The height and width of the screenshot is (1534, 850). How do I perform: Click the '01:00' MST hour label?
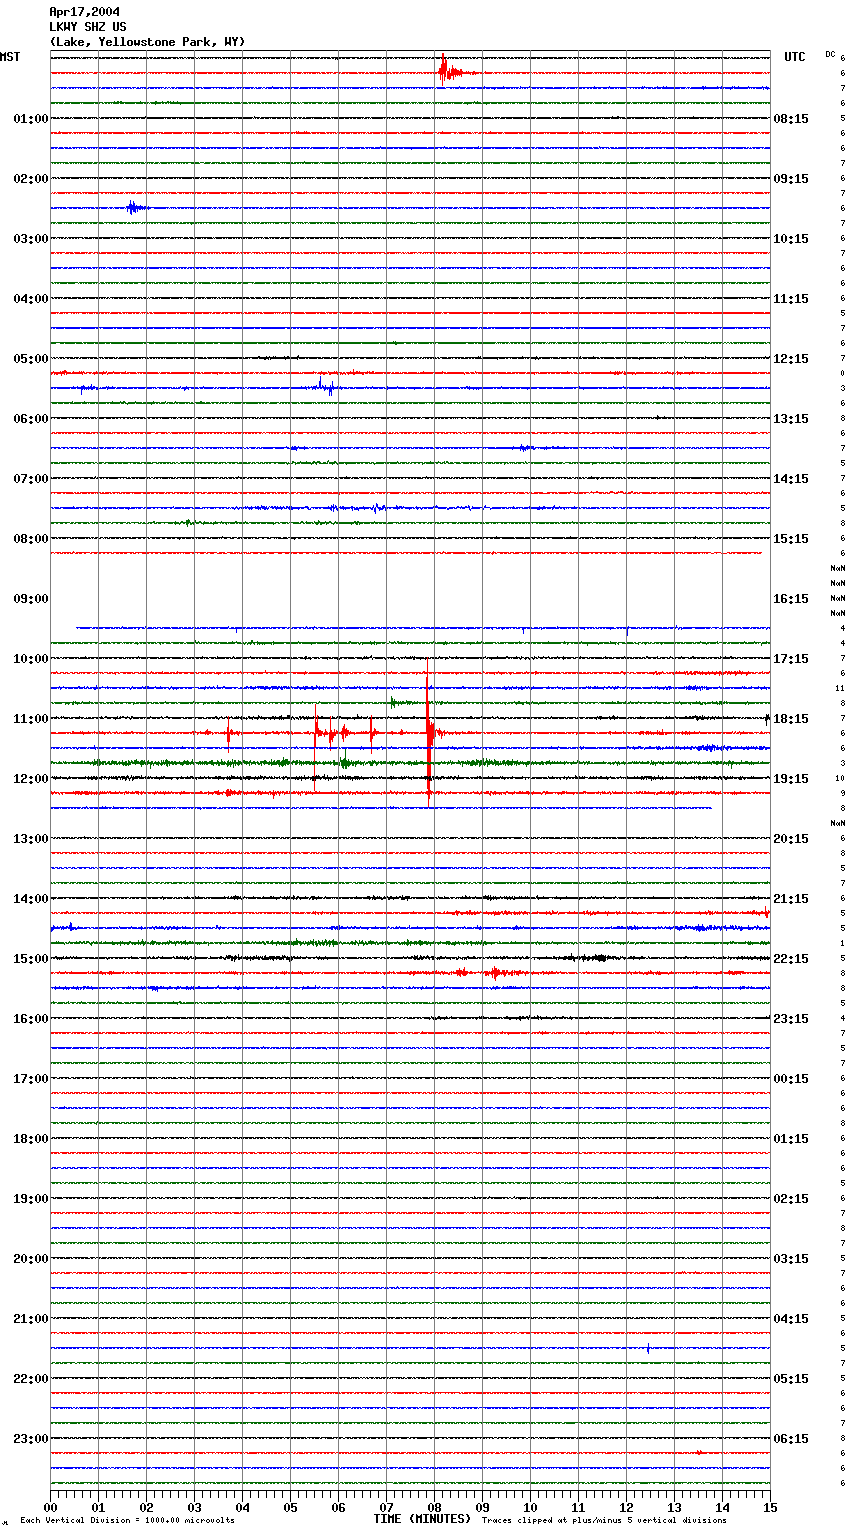(31, 119)
